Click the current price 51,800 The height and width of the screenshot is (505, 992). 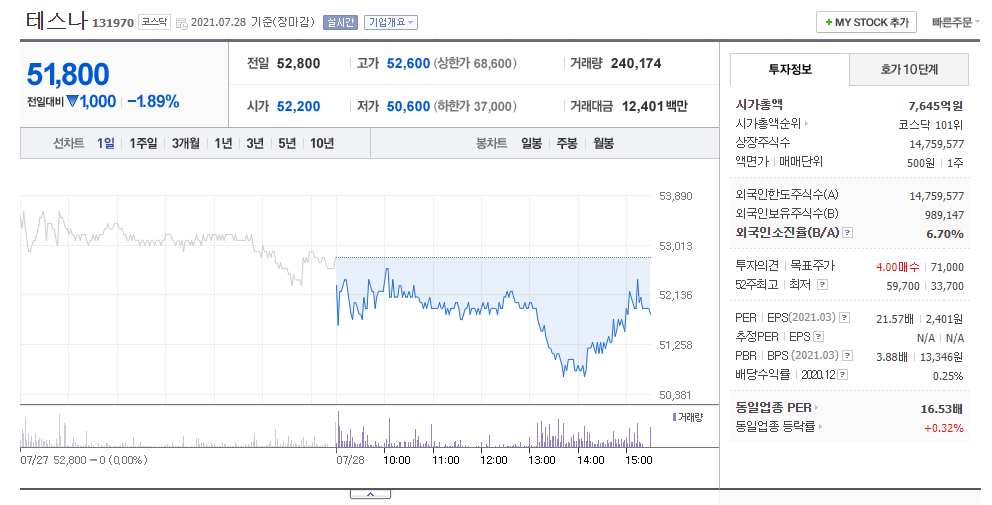pos(68,75)
